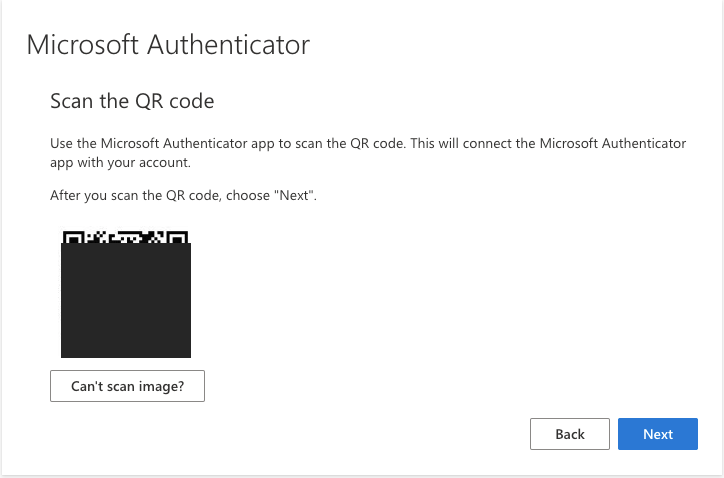Image resolution: width=724 pixels, height=478 pixels.
Task: Click the word "Microsoft" in the main title
Action: point(83,45)
